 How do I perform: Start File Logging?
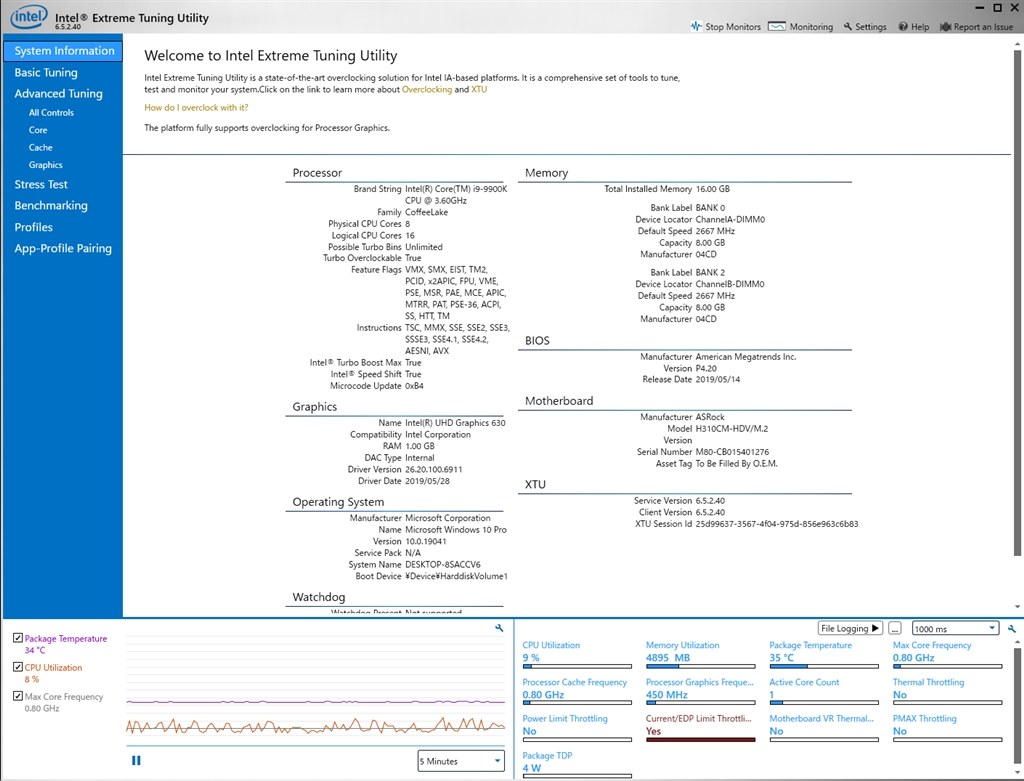850,628
